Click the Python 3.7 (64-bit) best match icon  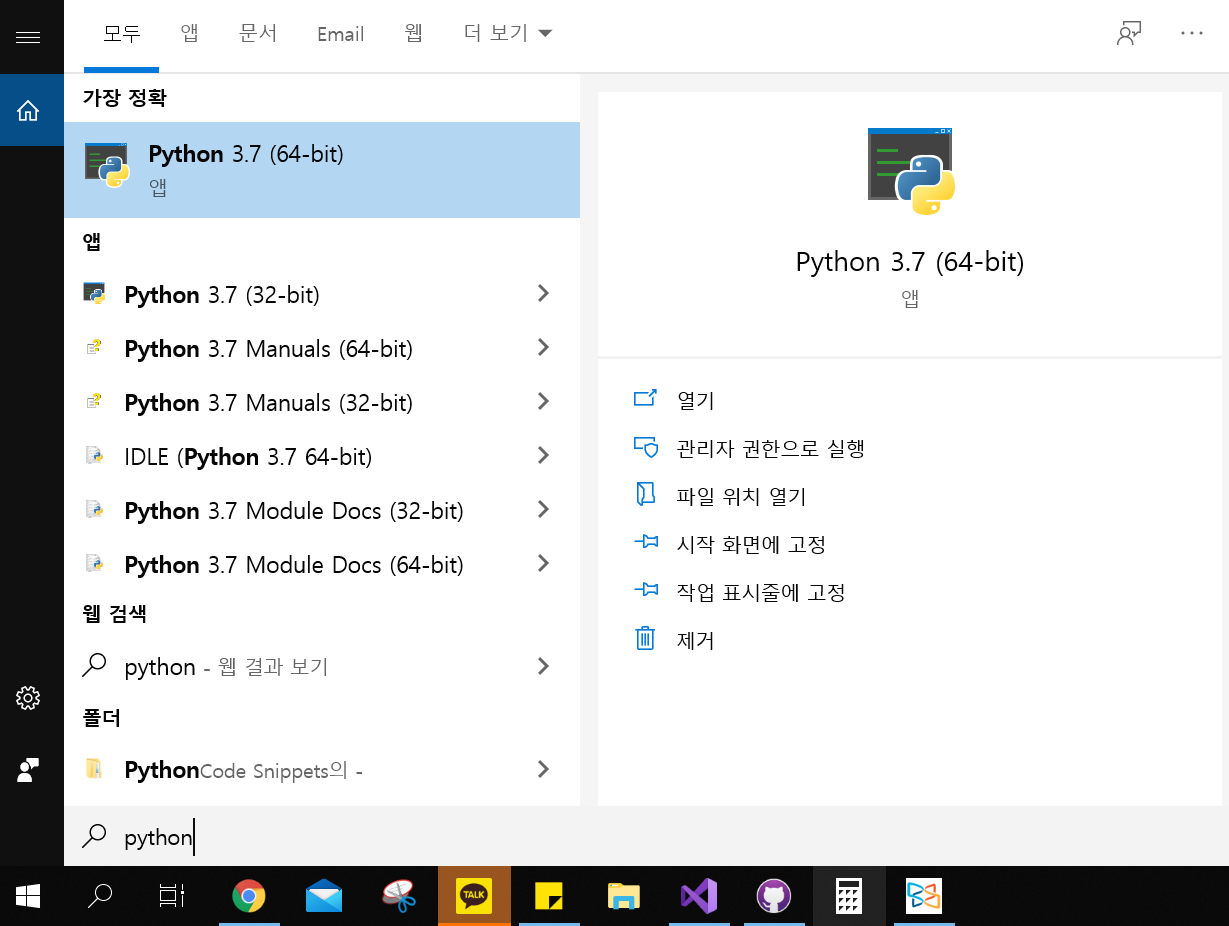click(x=107, y=165)
